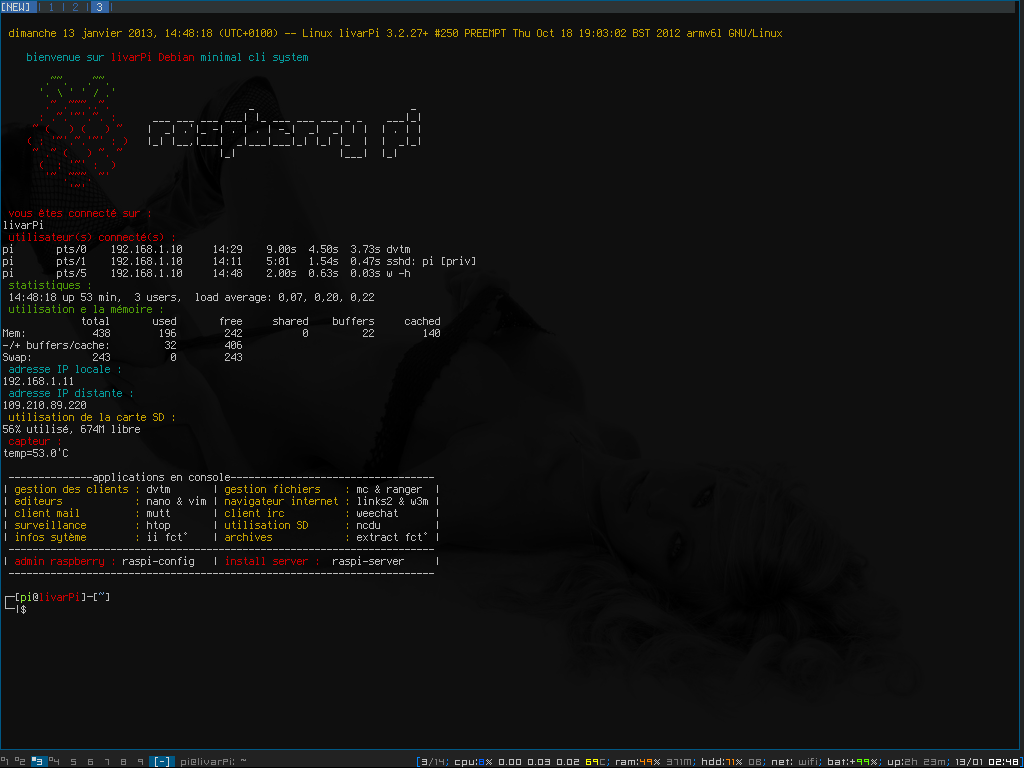Click the red raspberry ASCII art logo

(x=77, y=132)
